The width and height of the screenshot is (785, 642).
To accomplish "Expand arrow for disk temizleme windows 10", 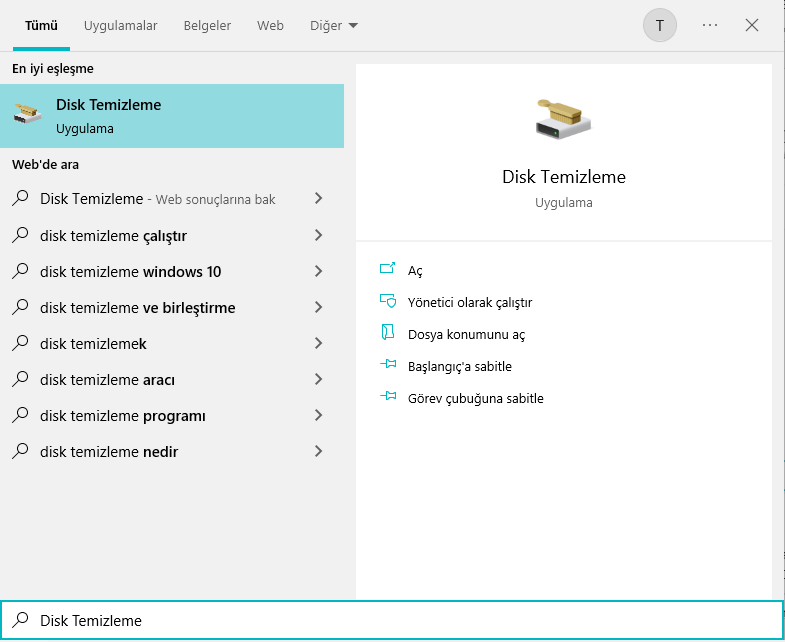I will [318, 272].
